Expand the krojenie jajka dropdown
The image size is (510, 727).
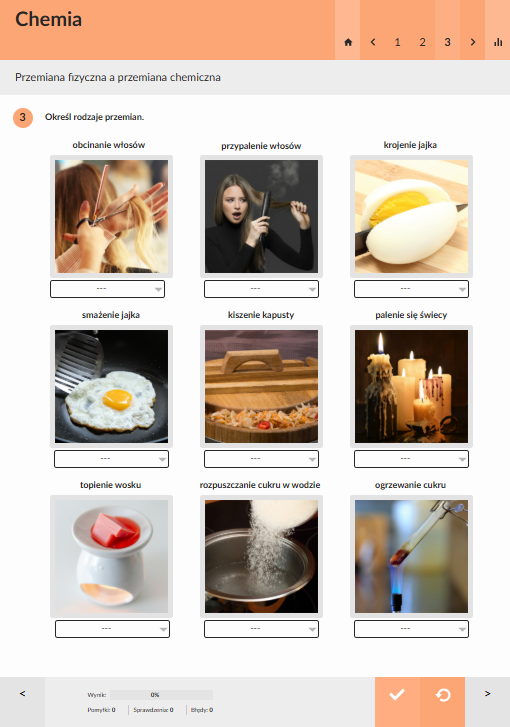click(x=411, y=289)
